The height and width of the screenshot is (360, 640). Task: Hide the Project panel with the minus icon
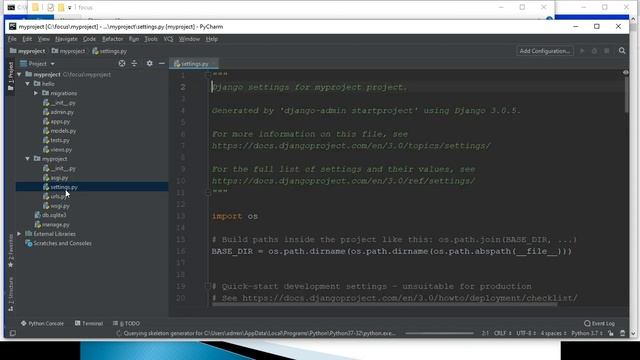click(x=162, y=63)
